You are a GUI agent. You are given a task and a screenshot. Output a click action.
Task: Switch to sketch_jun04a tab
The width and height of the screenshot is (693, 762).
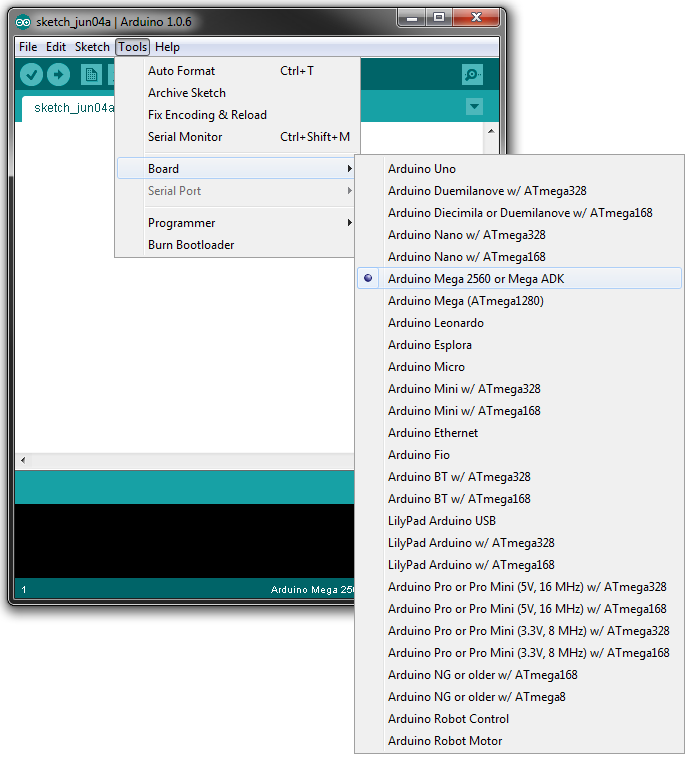click(69, 108)
